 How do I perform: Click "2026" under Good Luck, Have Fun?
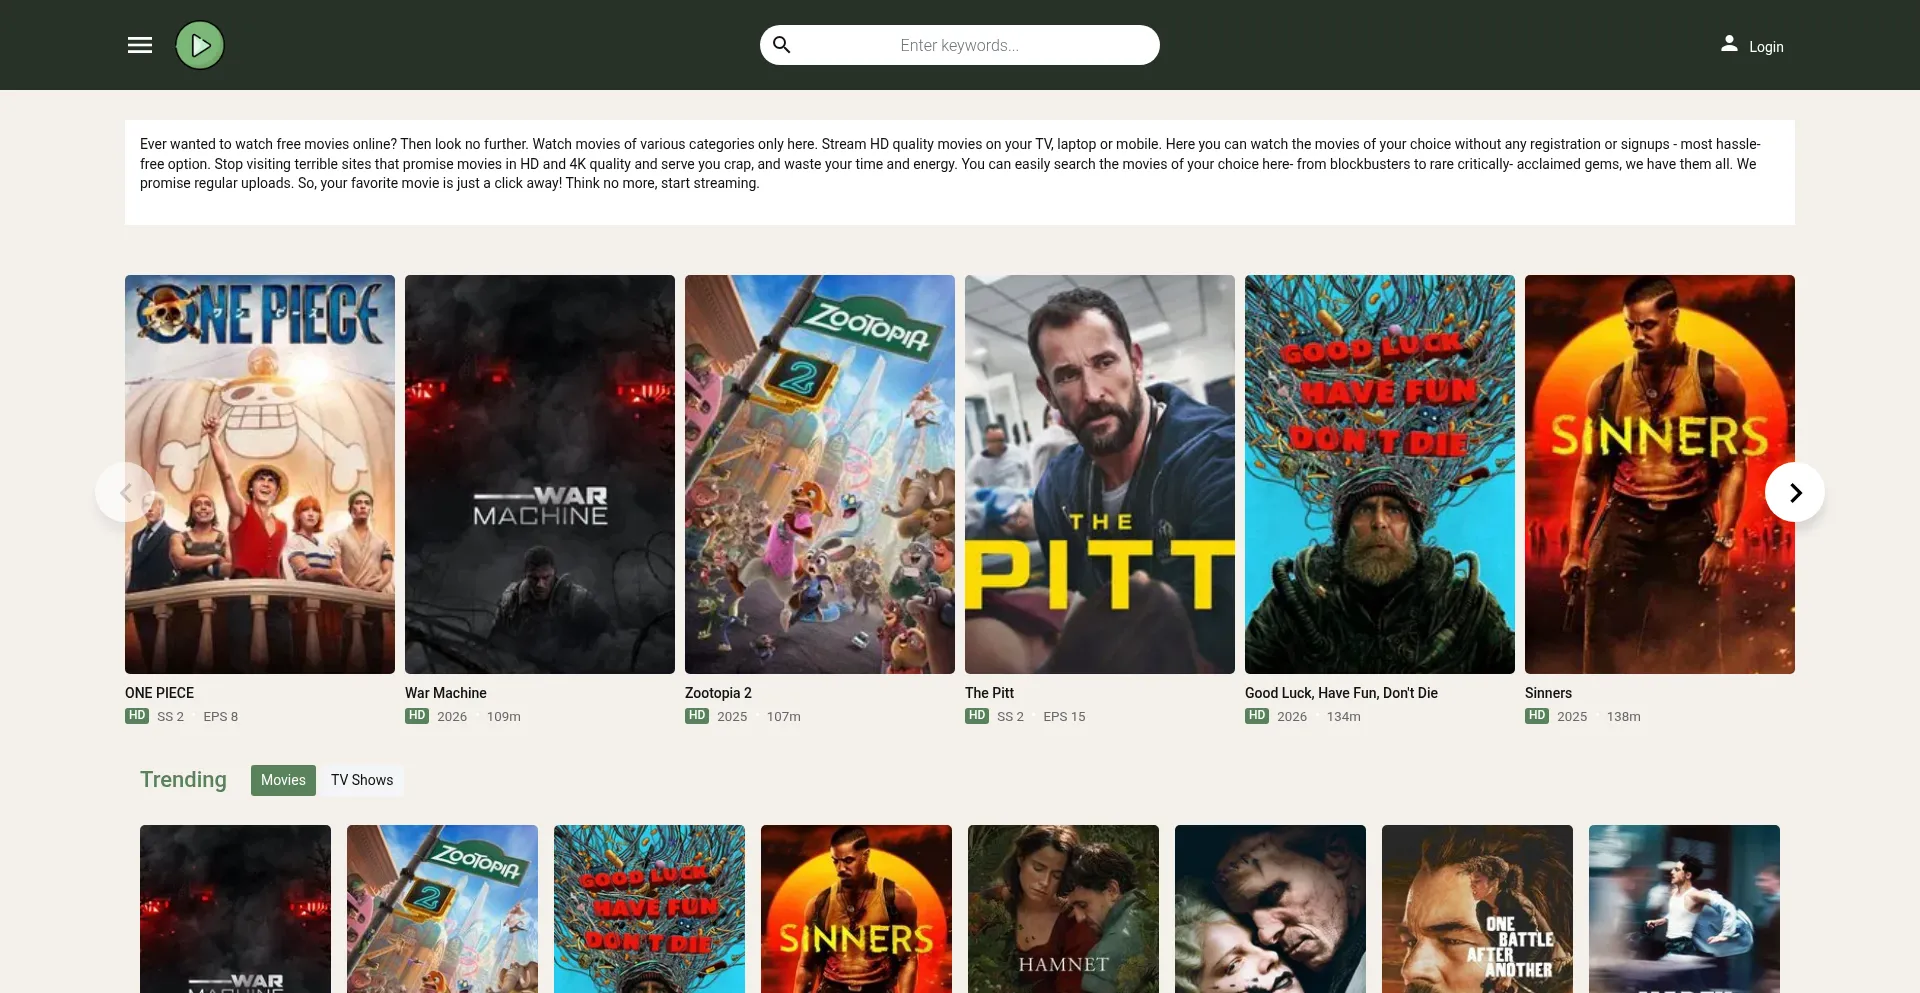[x=1292, y=717]
